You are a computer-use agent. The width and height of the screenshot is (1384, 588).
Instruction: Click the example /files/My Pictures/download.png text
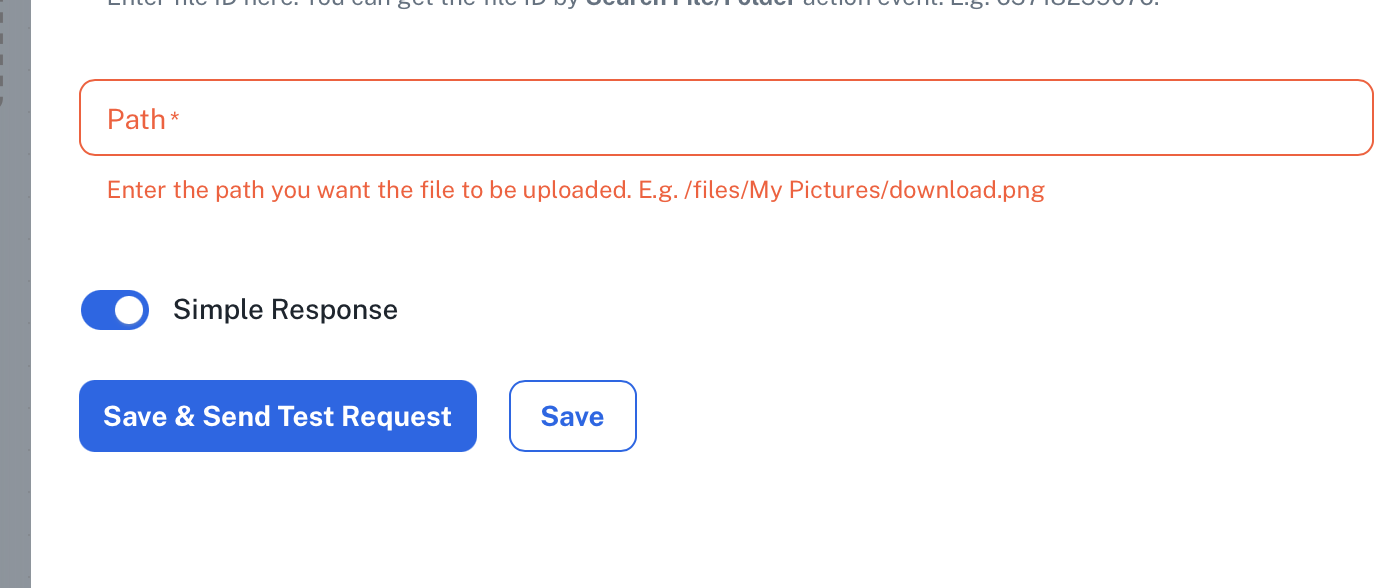pos(865,190)
